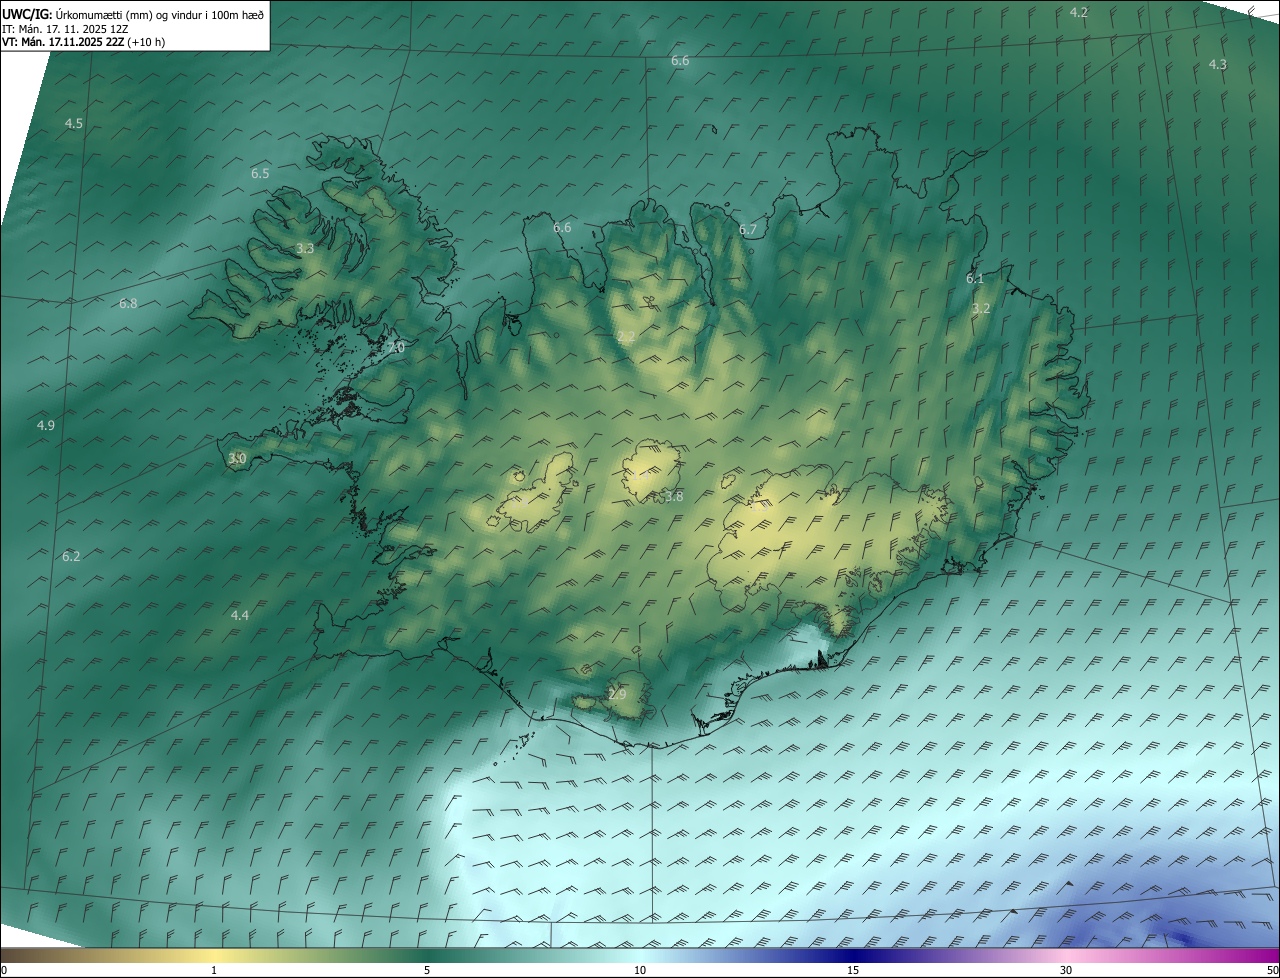Click the 2.9 value on the southern glacier
The width and height of the screenshot is (1280, 978).
point(617,694)
